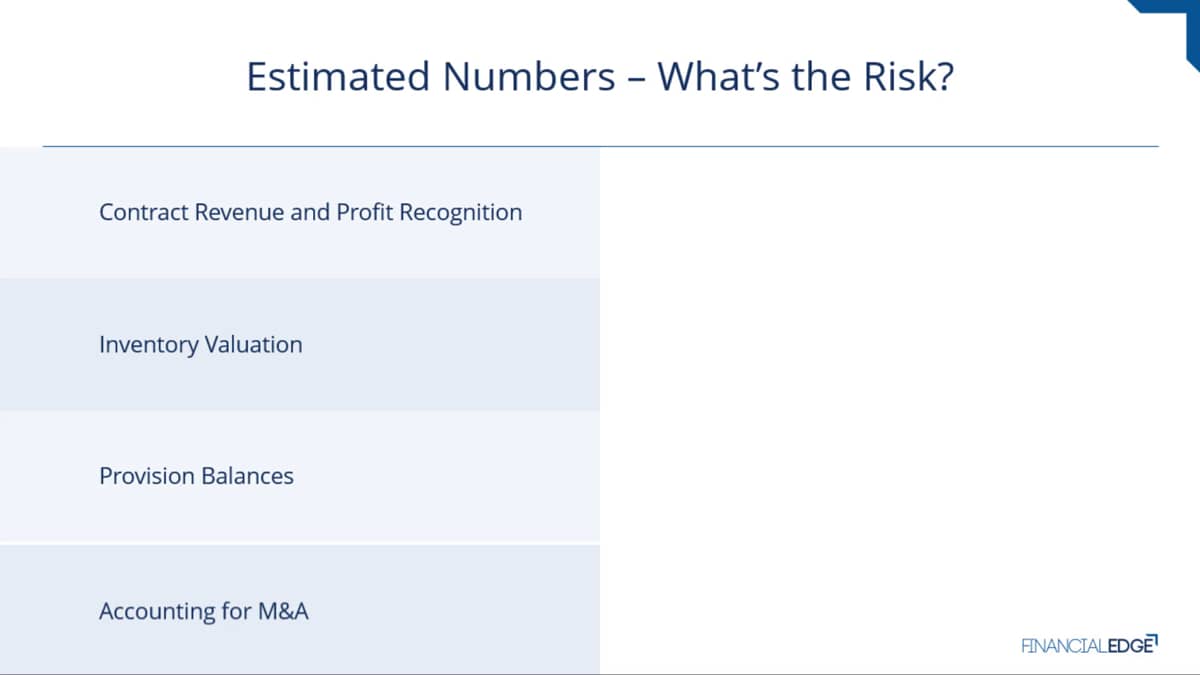The width and height of the screenshot is (1200, 675).
Task: Click the word Balances in third row
Action: (x=247, y=476)
